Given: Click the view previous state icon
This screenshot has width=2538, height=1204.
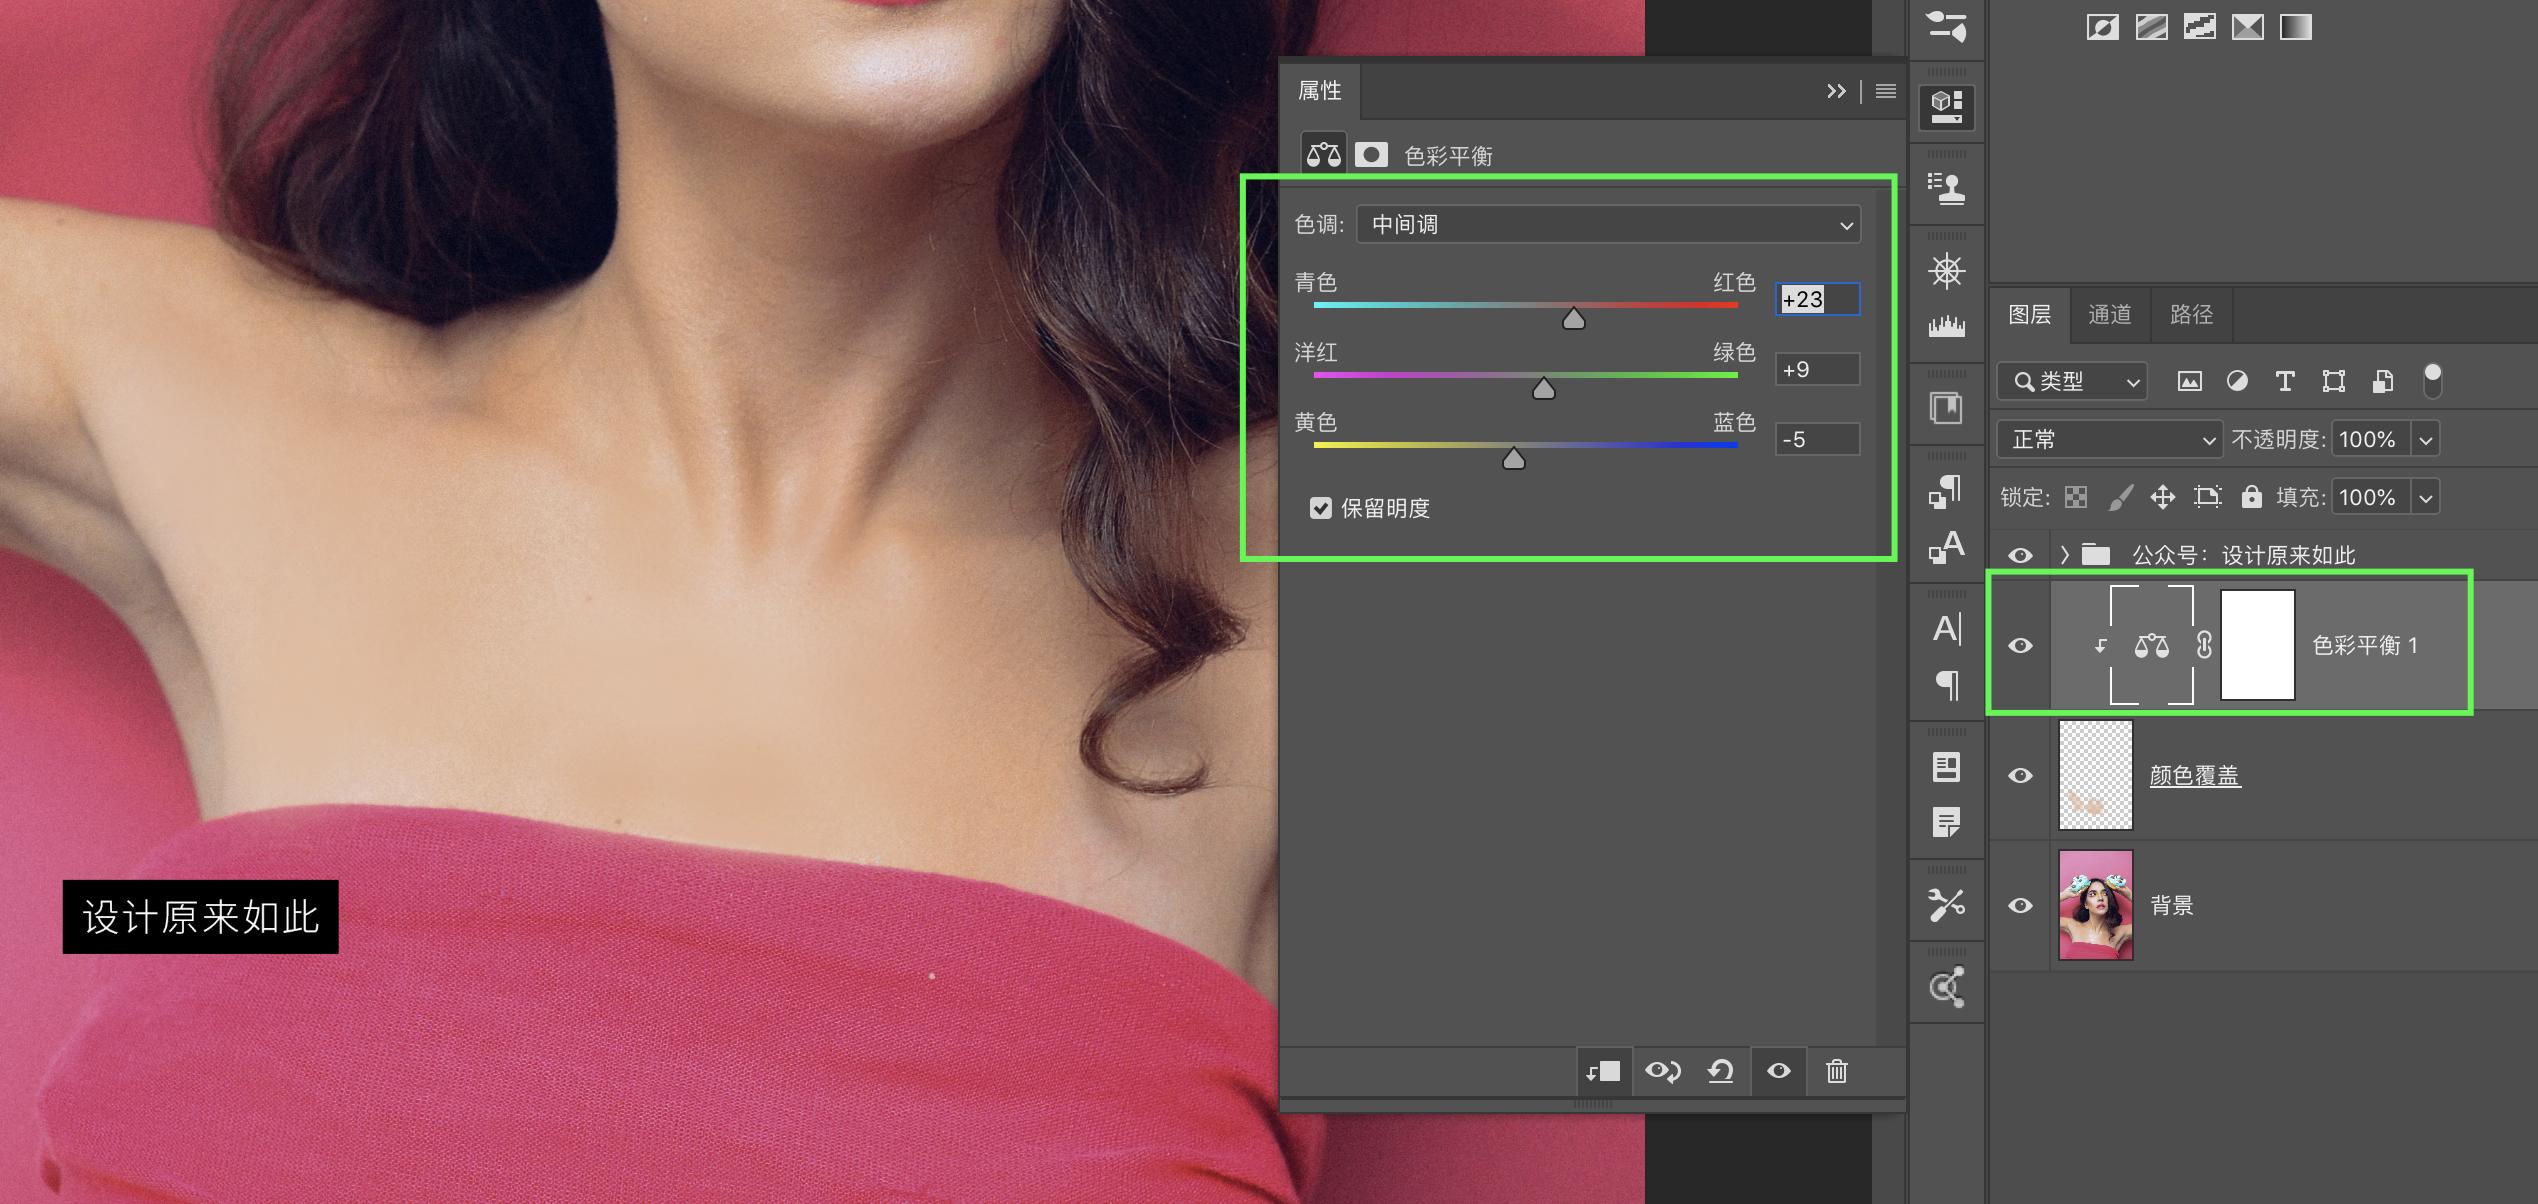Looking at the screenshot, I should pyautogui.click(x=1662, y=1071).
